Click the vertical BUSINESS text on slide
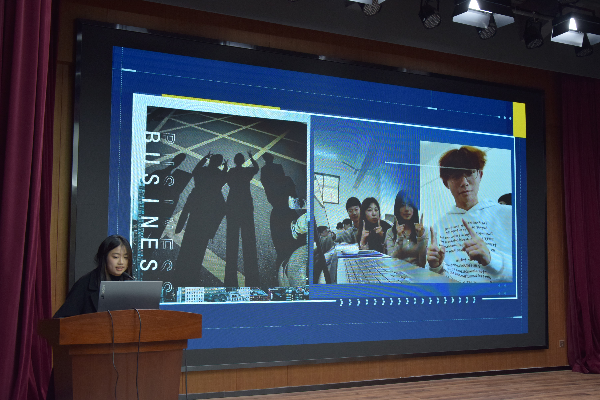This screenshot has width=600, height=400. tap(149, 200)
